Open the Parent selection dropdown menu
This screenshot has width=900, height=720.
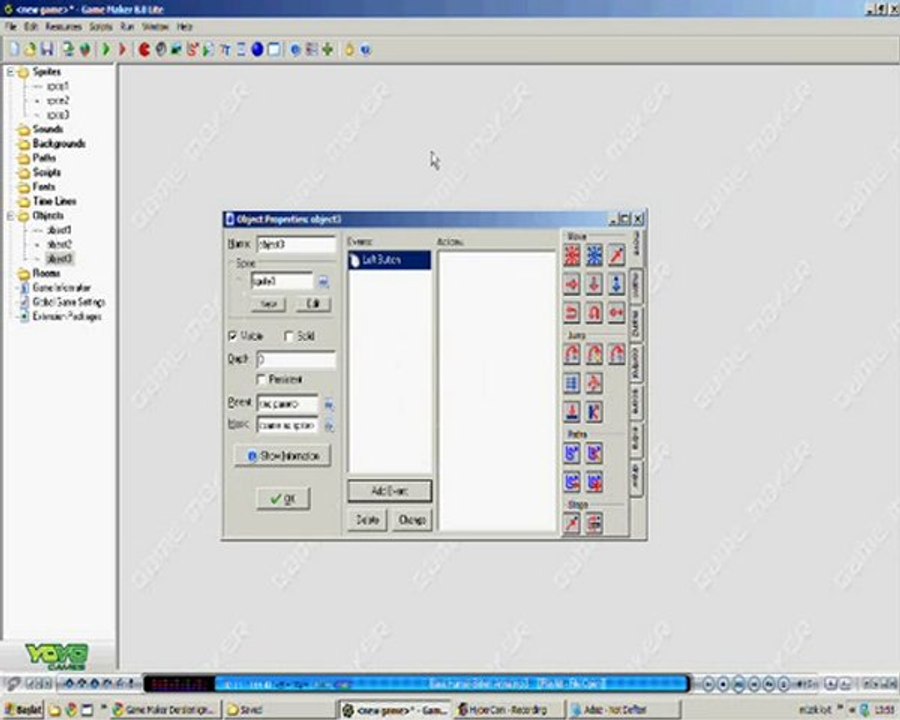tap(329, 405)
